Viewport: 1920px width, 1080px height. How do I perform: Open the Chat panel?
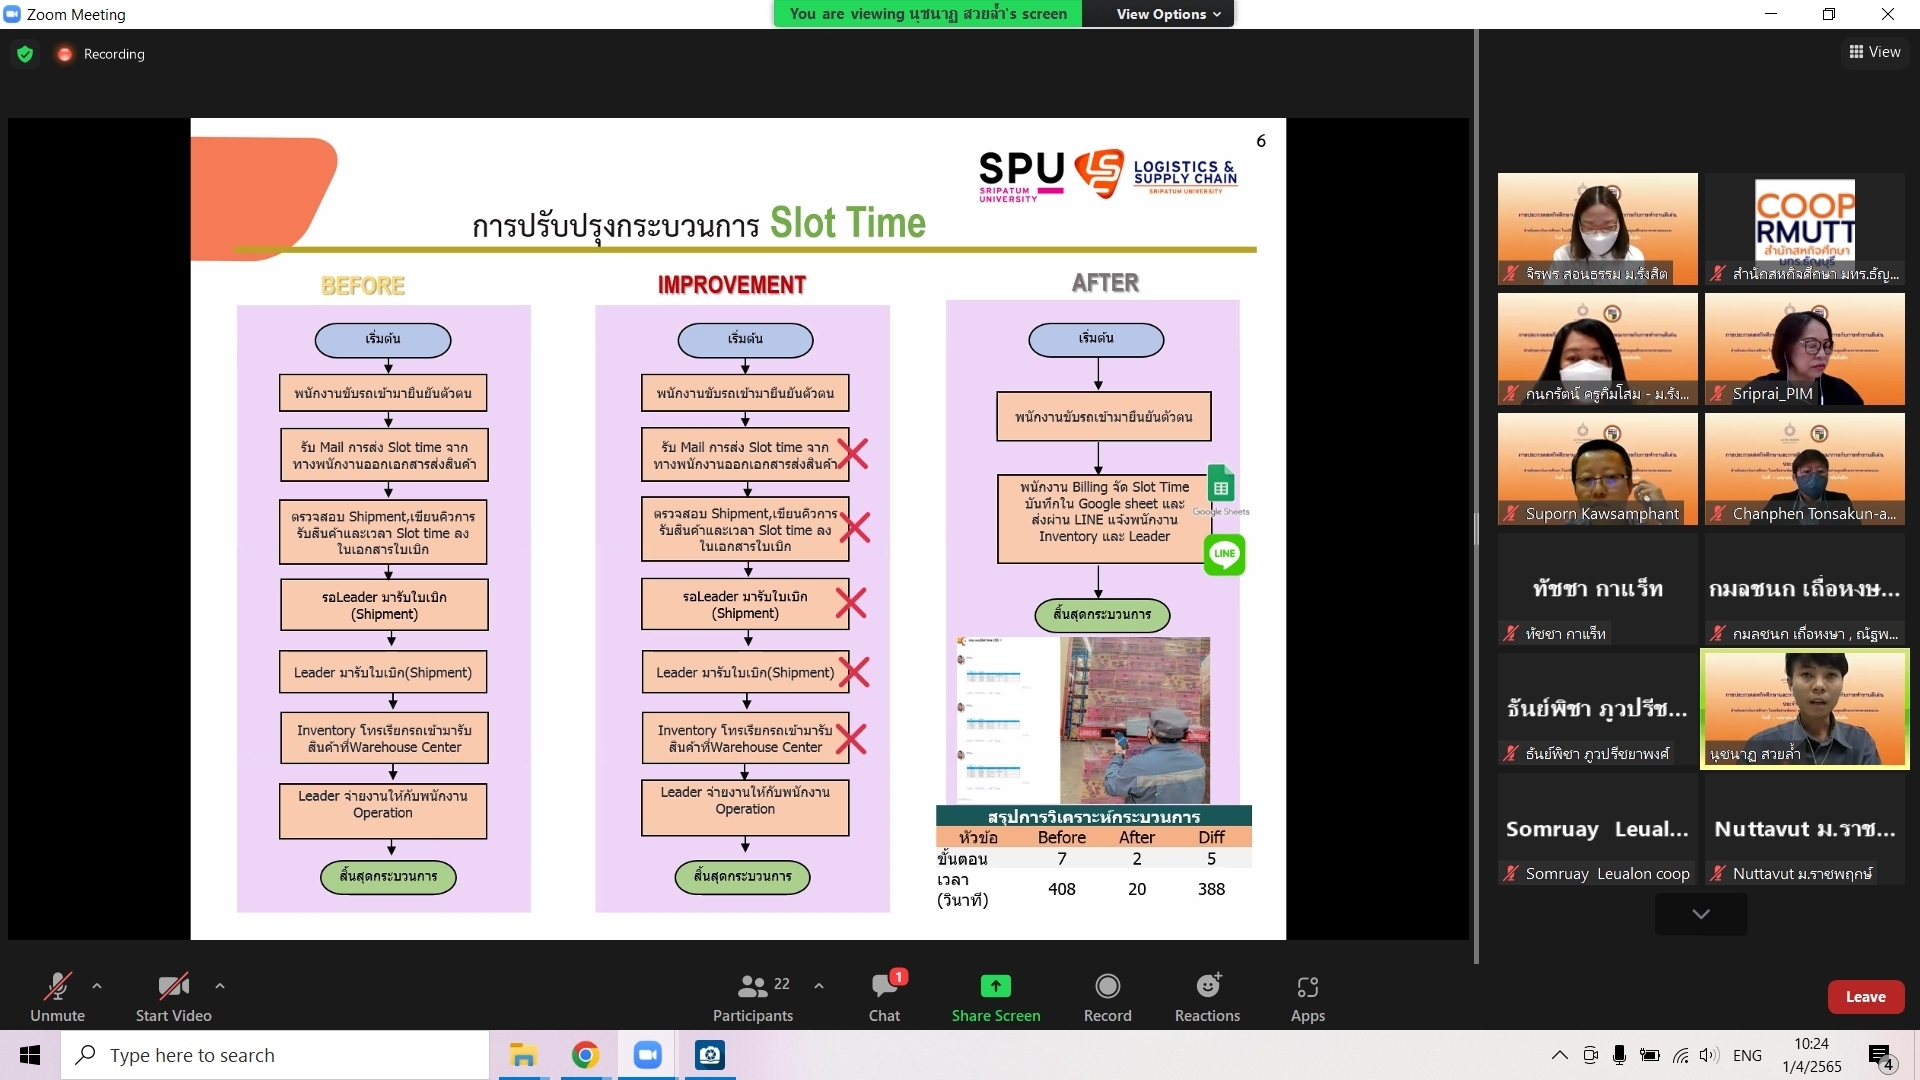(884, 997)
